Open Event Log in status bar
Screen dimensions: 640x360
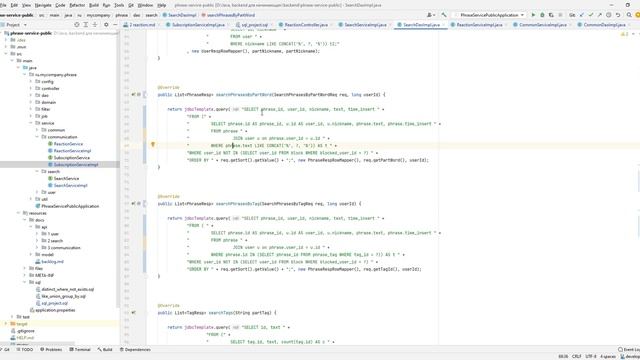[x=629, y=349]
